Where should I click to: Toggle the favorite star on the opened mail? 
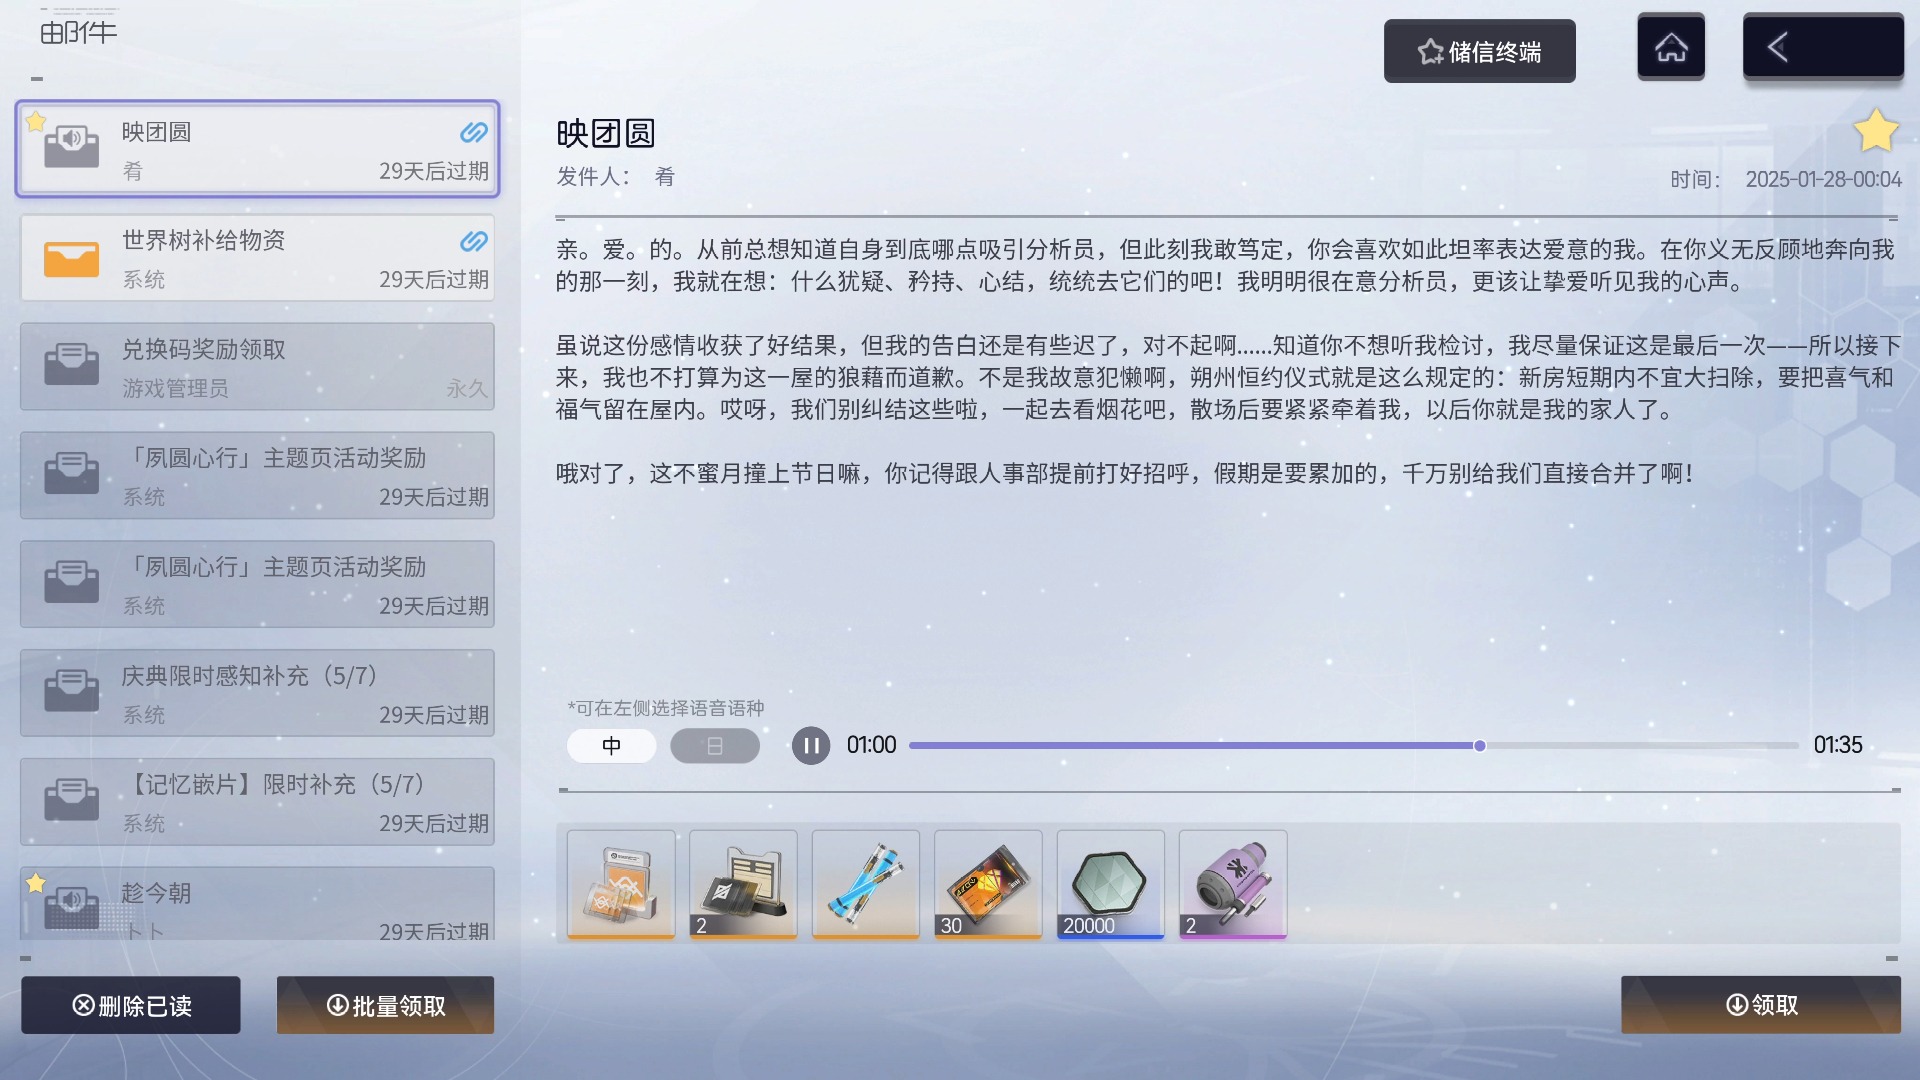tap(1877, 127)
